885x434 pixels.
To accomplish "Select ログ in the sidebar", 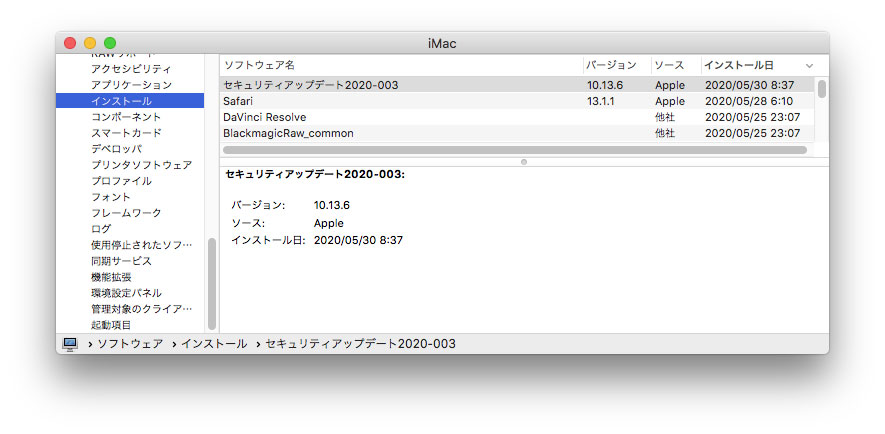I will [x=101, y=229].
